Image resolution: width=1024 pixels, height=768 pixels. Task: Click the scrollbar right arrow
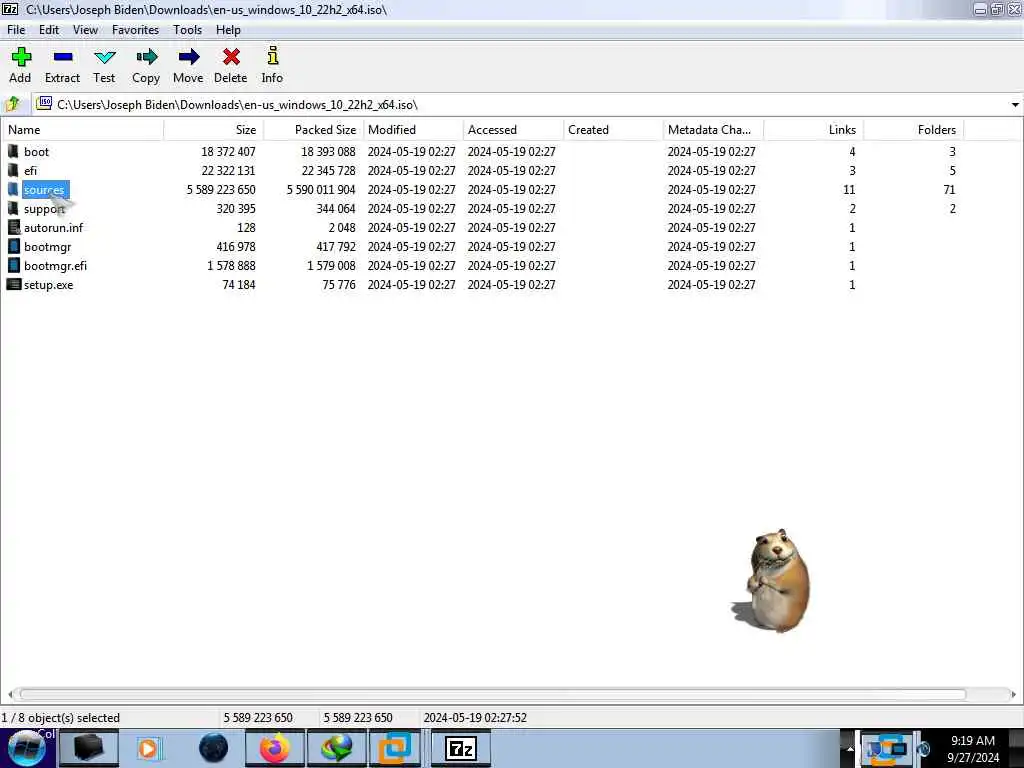pos(1013,694)
